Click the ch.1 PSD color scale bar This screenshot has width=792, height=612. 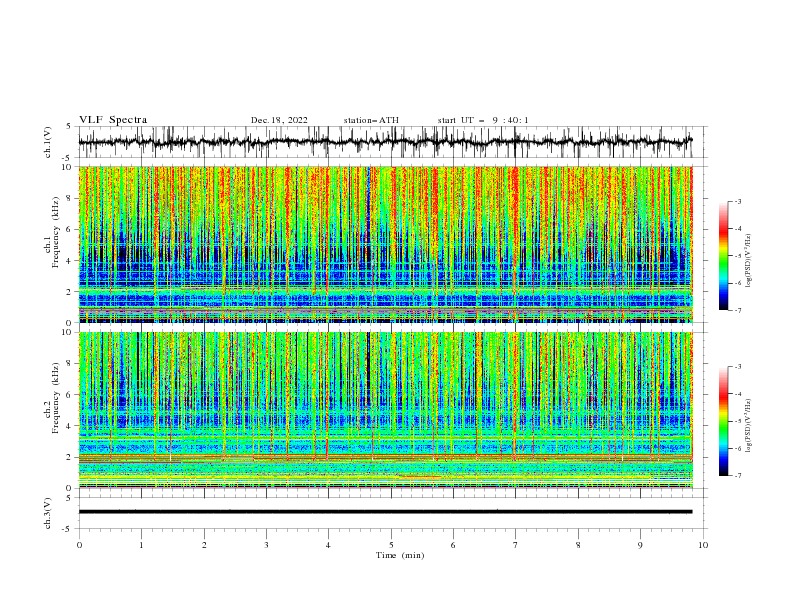723,256
